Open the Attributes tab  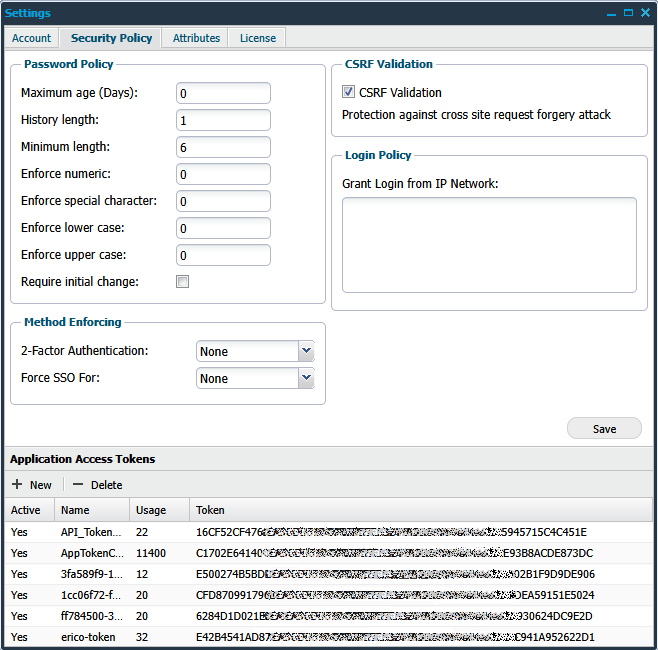pyautogui.click(x=196, y=38)
